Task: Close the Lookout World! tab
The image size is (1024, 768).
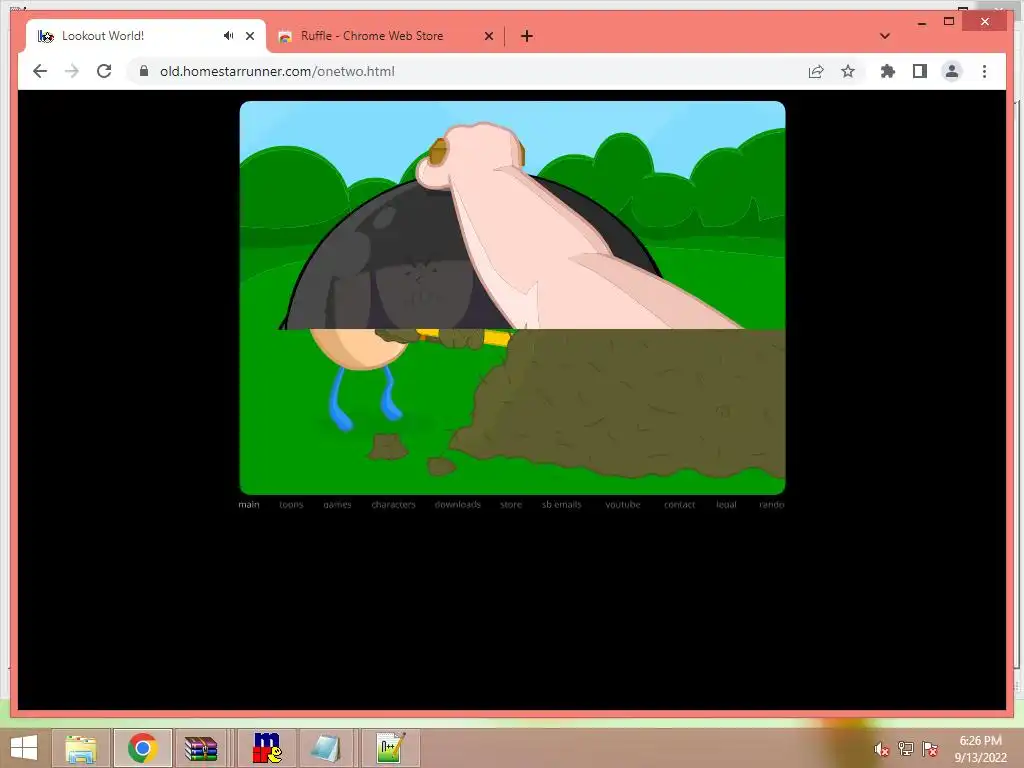Action: [249, 36]
